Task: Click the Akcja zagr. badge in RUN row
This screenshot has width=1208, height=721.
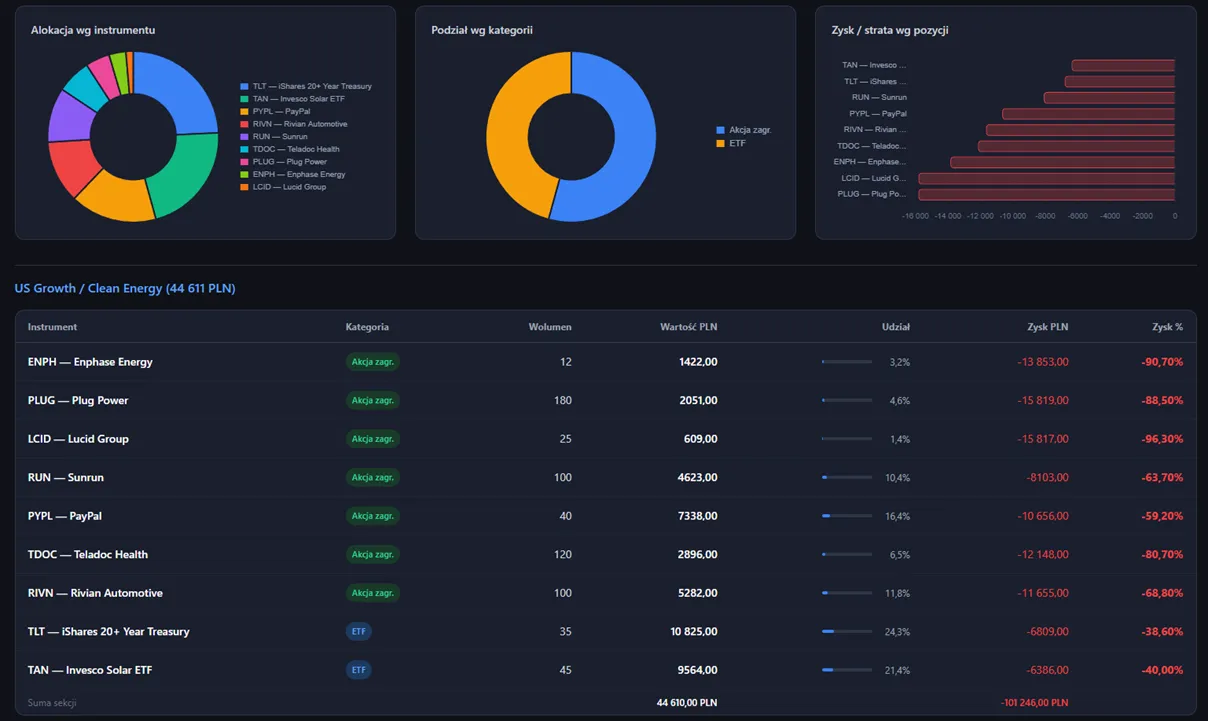Action: tap(373, 477)
